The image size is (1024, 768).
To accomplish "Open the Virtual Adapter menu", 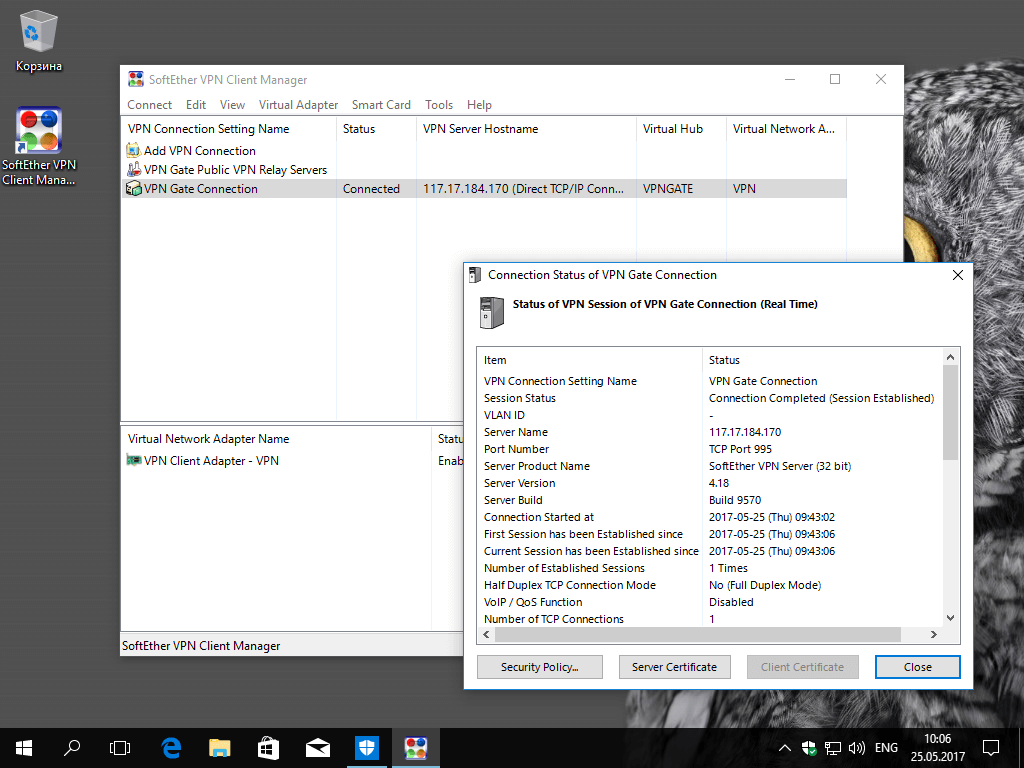I will click(x=298, y=105).
